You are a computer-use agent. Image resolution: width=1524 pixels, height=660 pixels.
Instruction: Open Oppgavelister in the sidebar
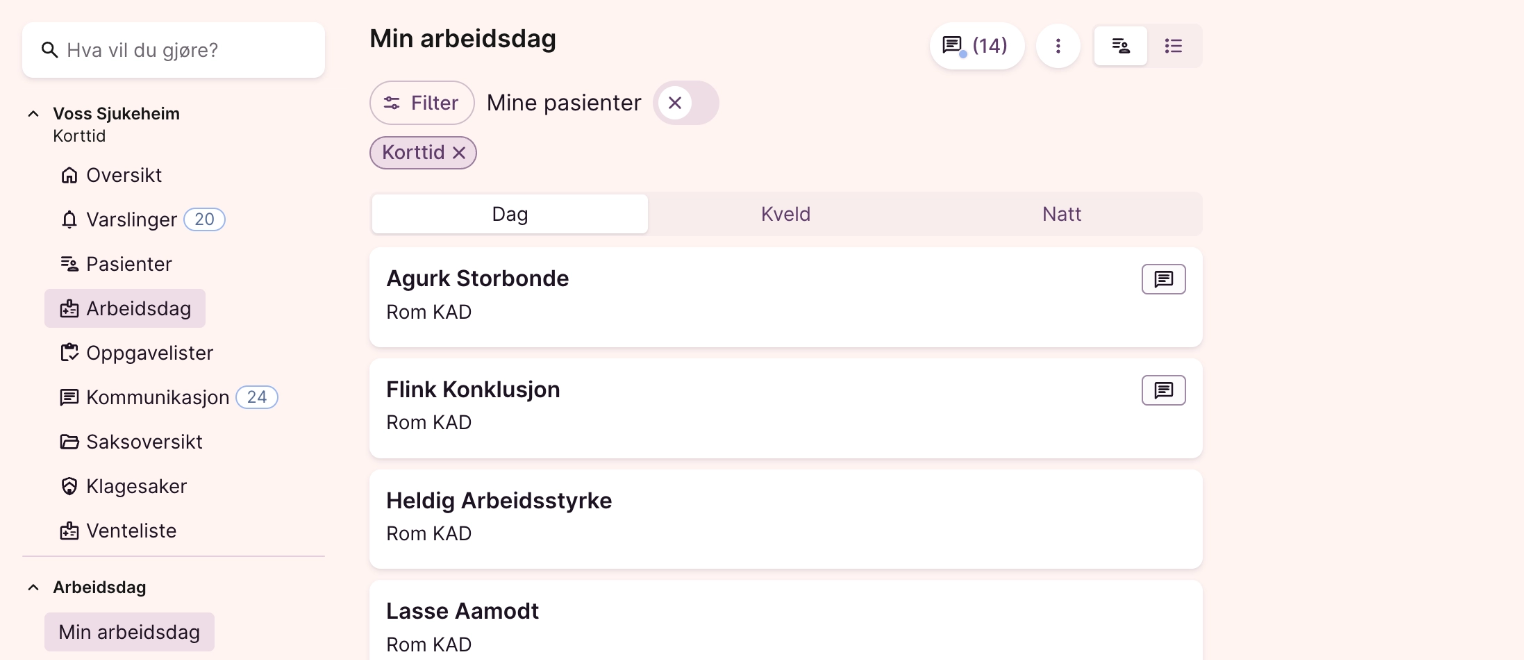click(149, 353)
